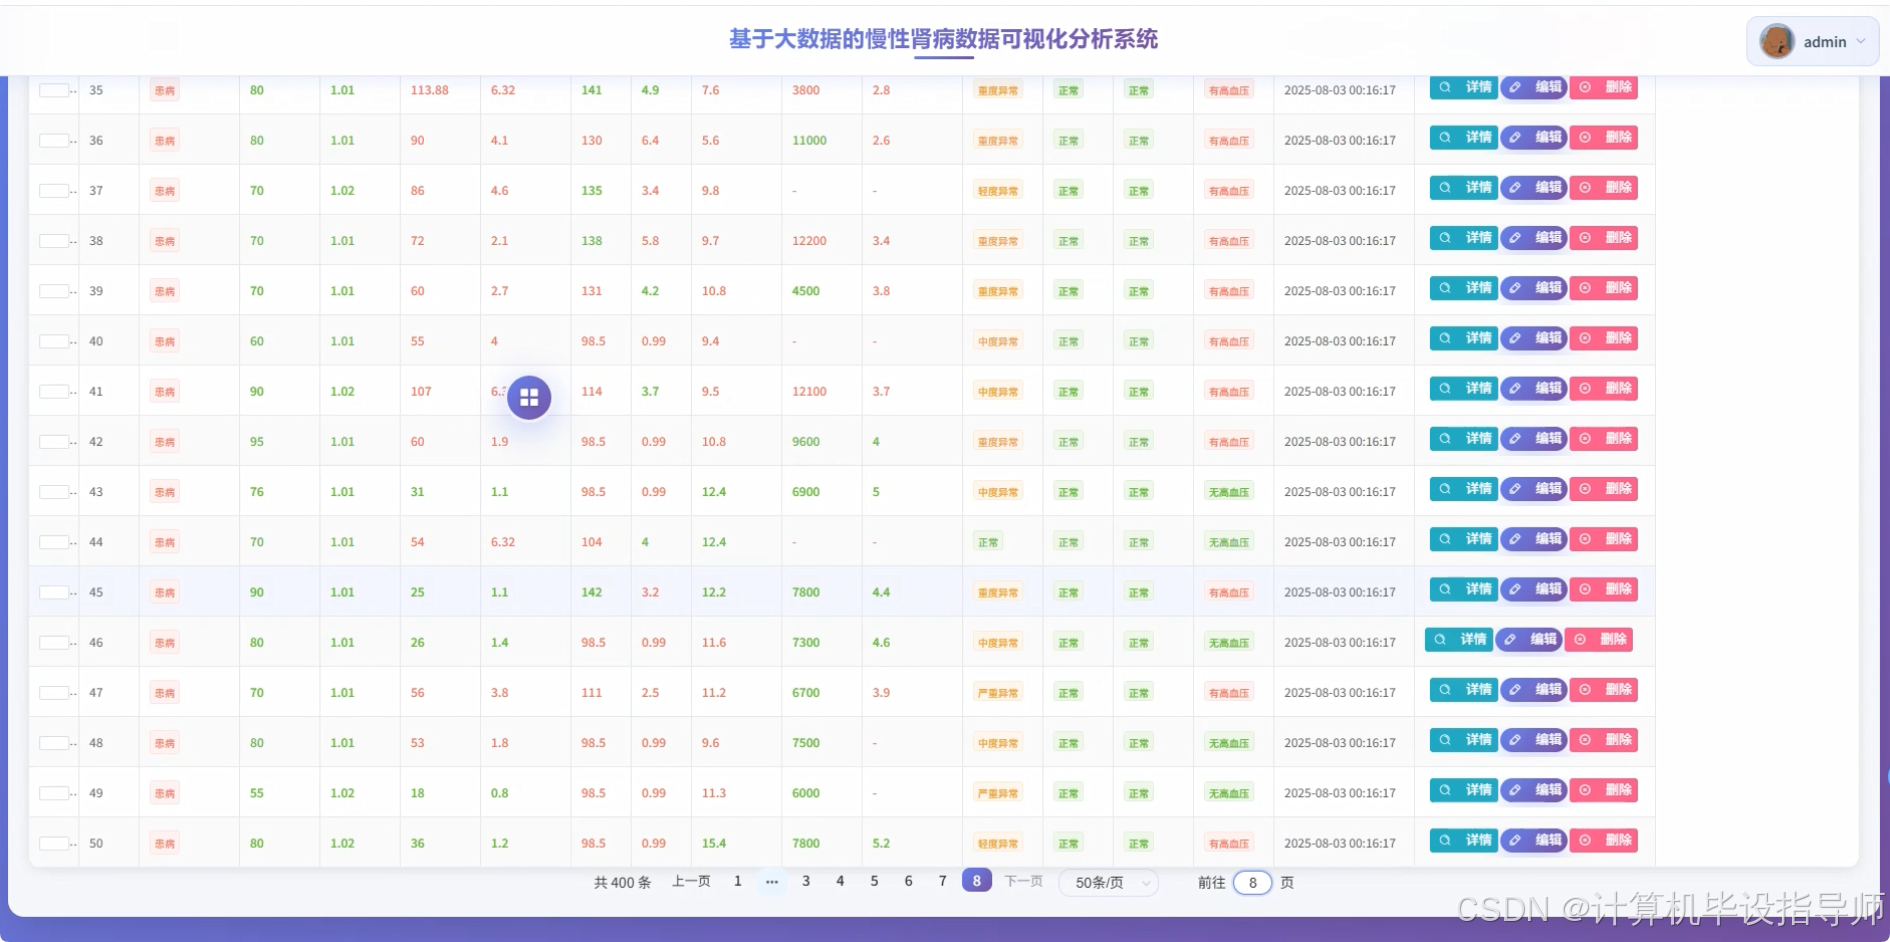Expand the pagination ellipsis pages
Screen dimensions: 1890x942
(772, 881)
